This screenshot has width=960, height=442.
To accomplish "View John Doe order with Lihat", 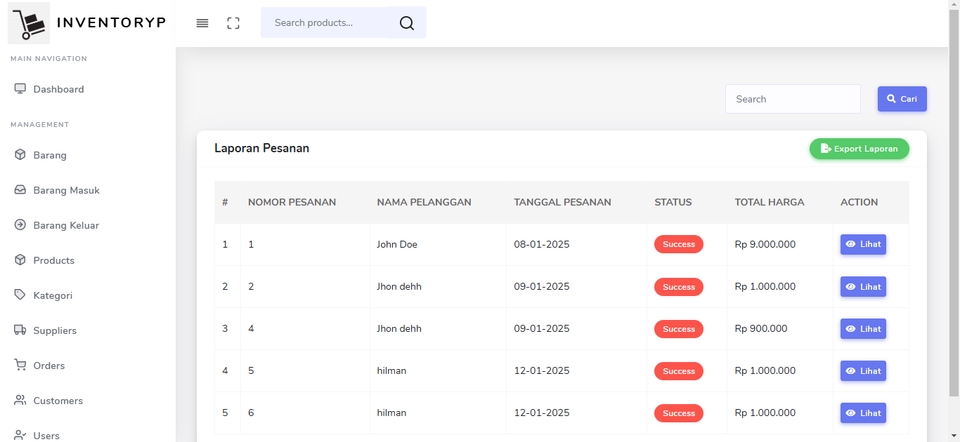I will click(x=863, y=244).
